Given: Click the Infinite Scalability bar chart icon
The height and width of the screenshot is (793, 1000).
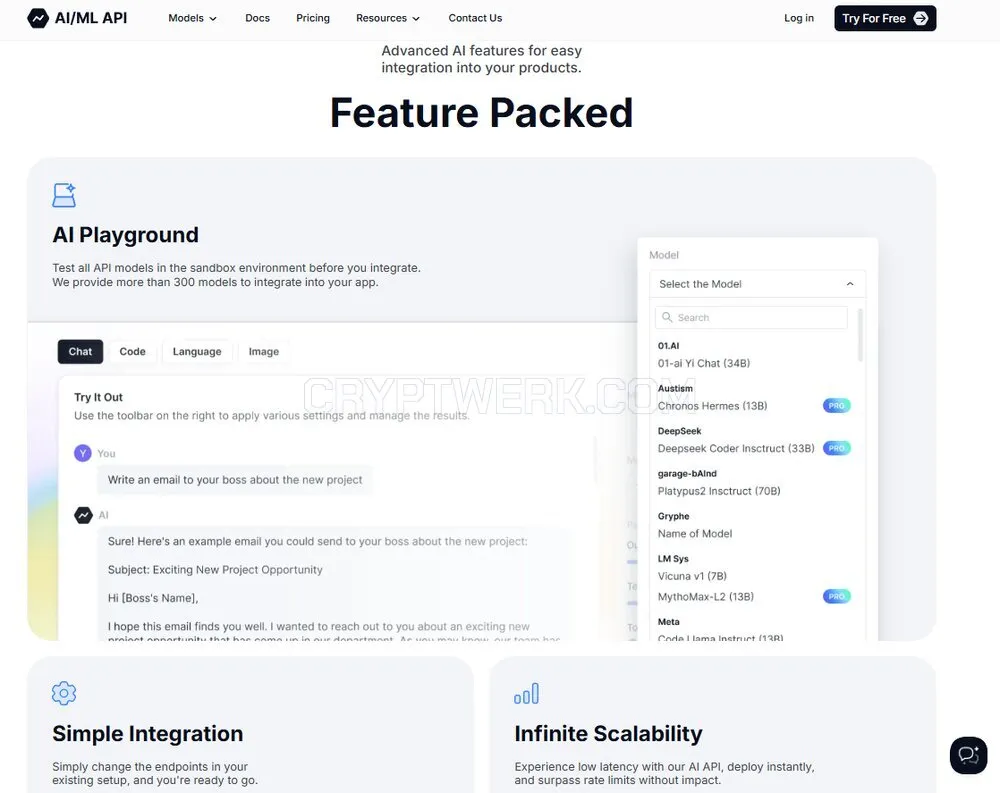Looking at the screenshot, I should pyautogui.click(x=526, y=693).
